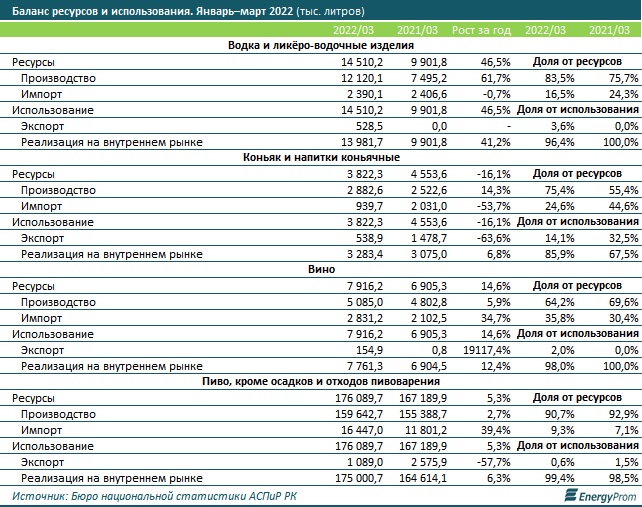Click wine import growth 34,7%
Screen dimensions: 642x507
click(x=495, y=318)
